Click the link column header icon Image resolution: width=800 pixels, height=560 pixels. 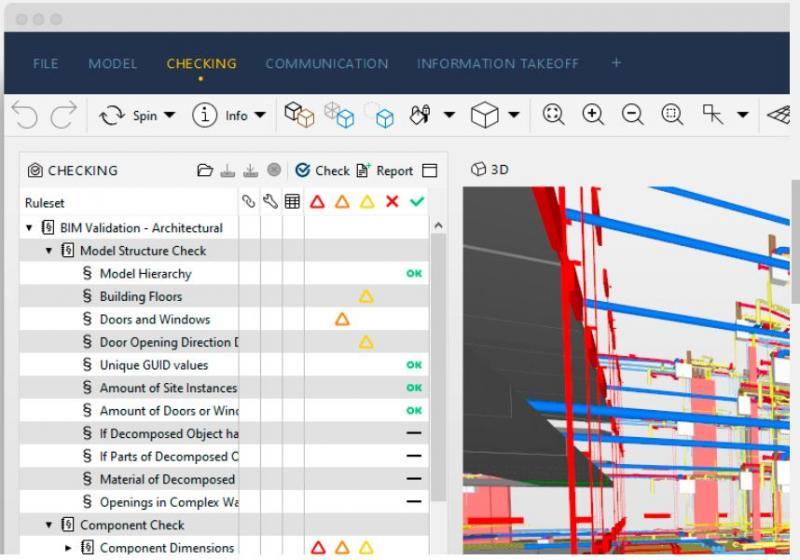[248, 202]
